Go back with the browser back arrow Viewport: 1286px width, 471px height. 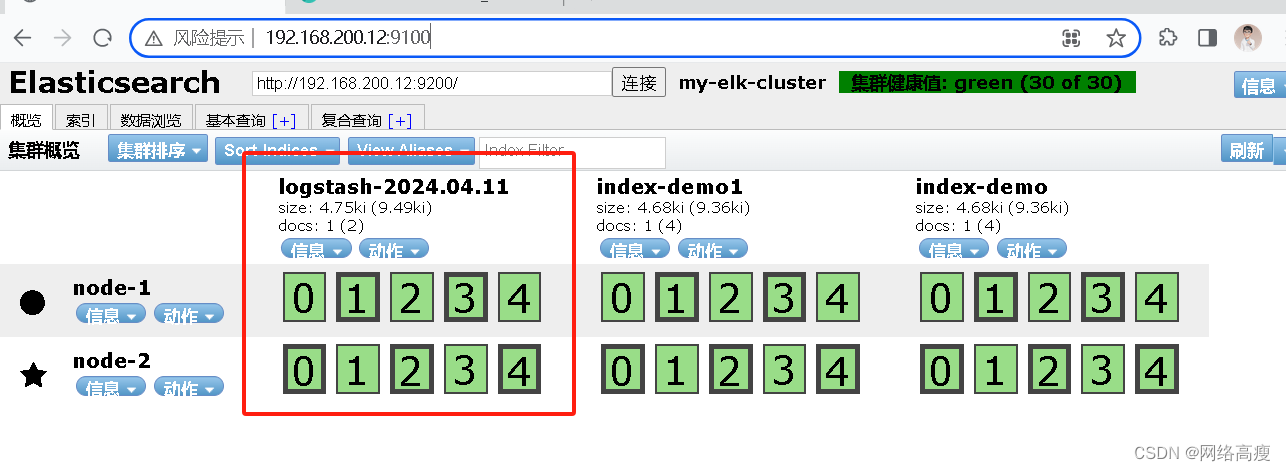(22, 39)
